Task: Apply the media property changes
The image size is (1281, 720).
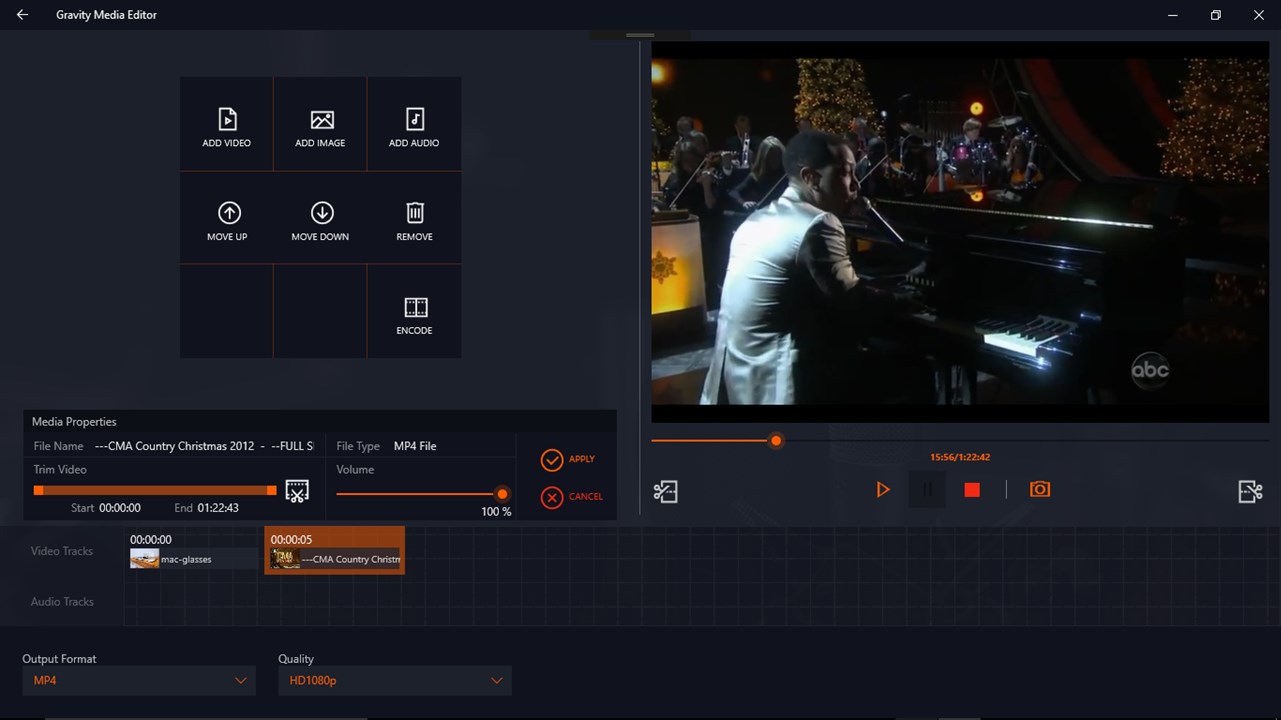Action: coord(568,459)
